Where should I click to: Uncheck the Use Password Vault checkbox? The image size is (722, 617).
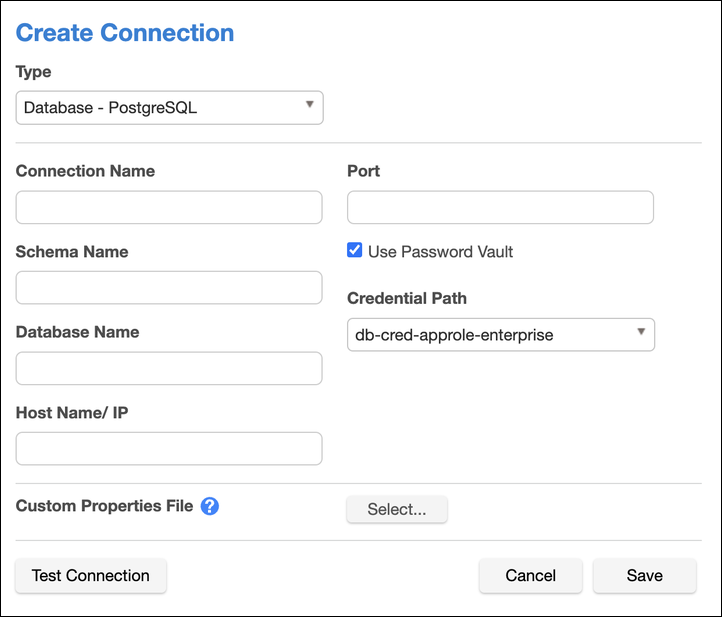[355, 251]
